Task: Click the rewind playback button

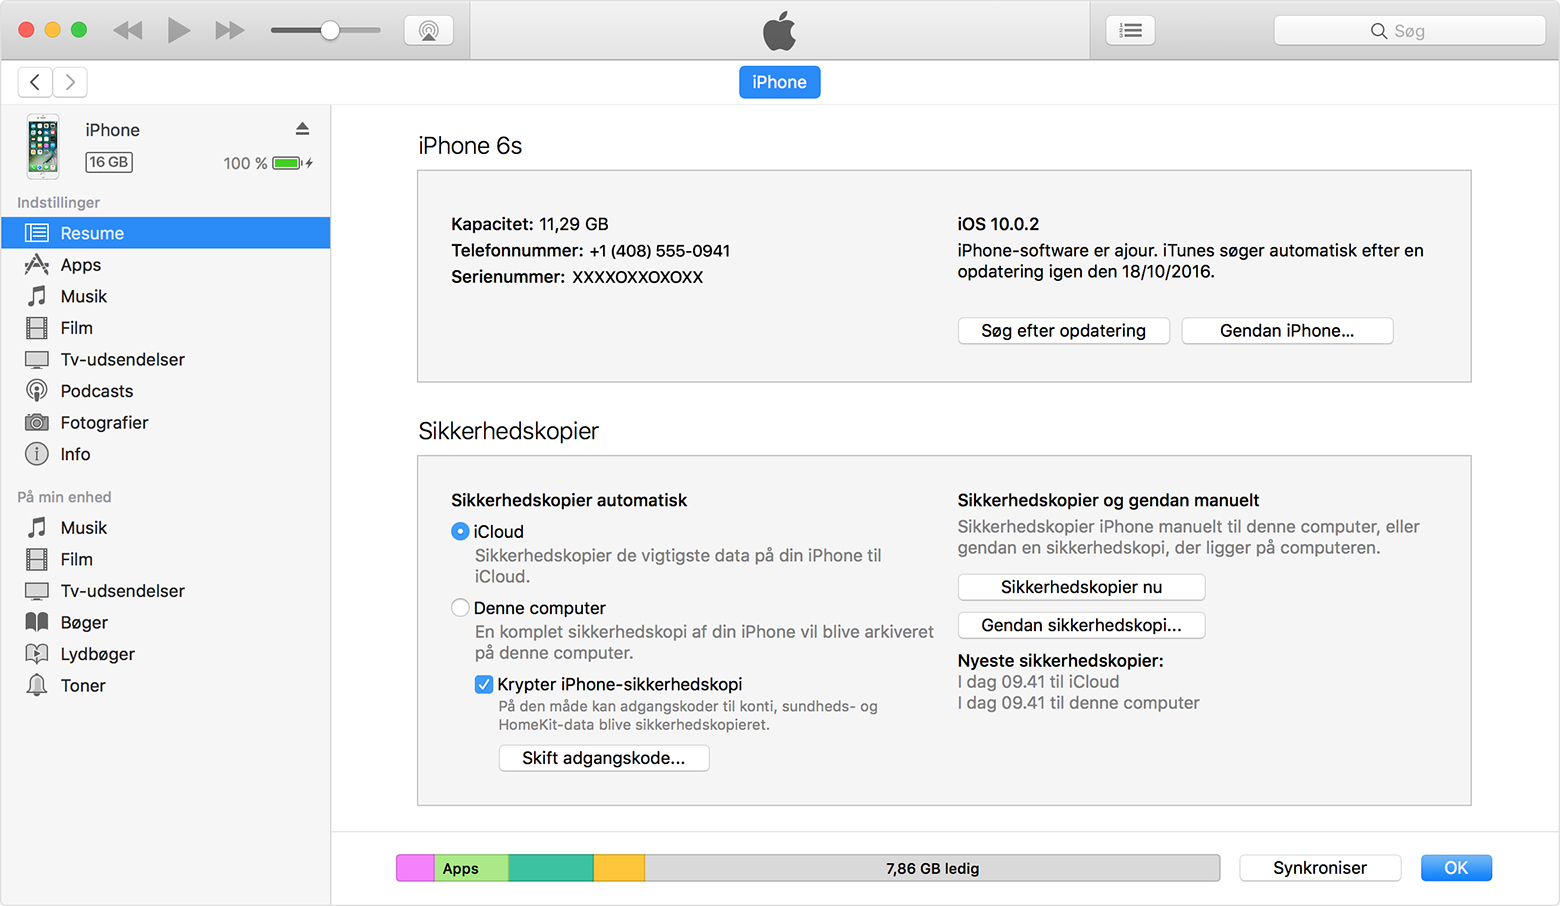Action: tap(128, 30)
